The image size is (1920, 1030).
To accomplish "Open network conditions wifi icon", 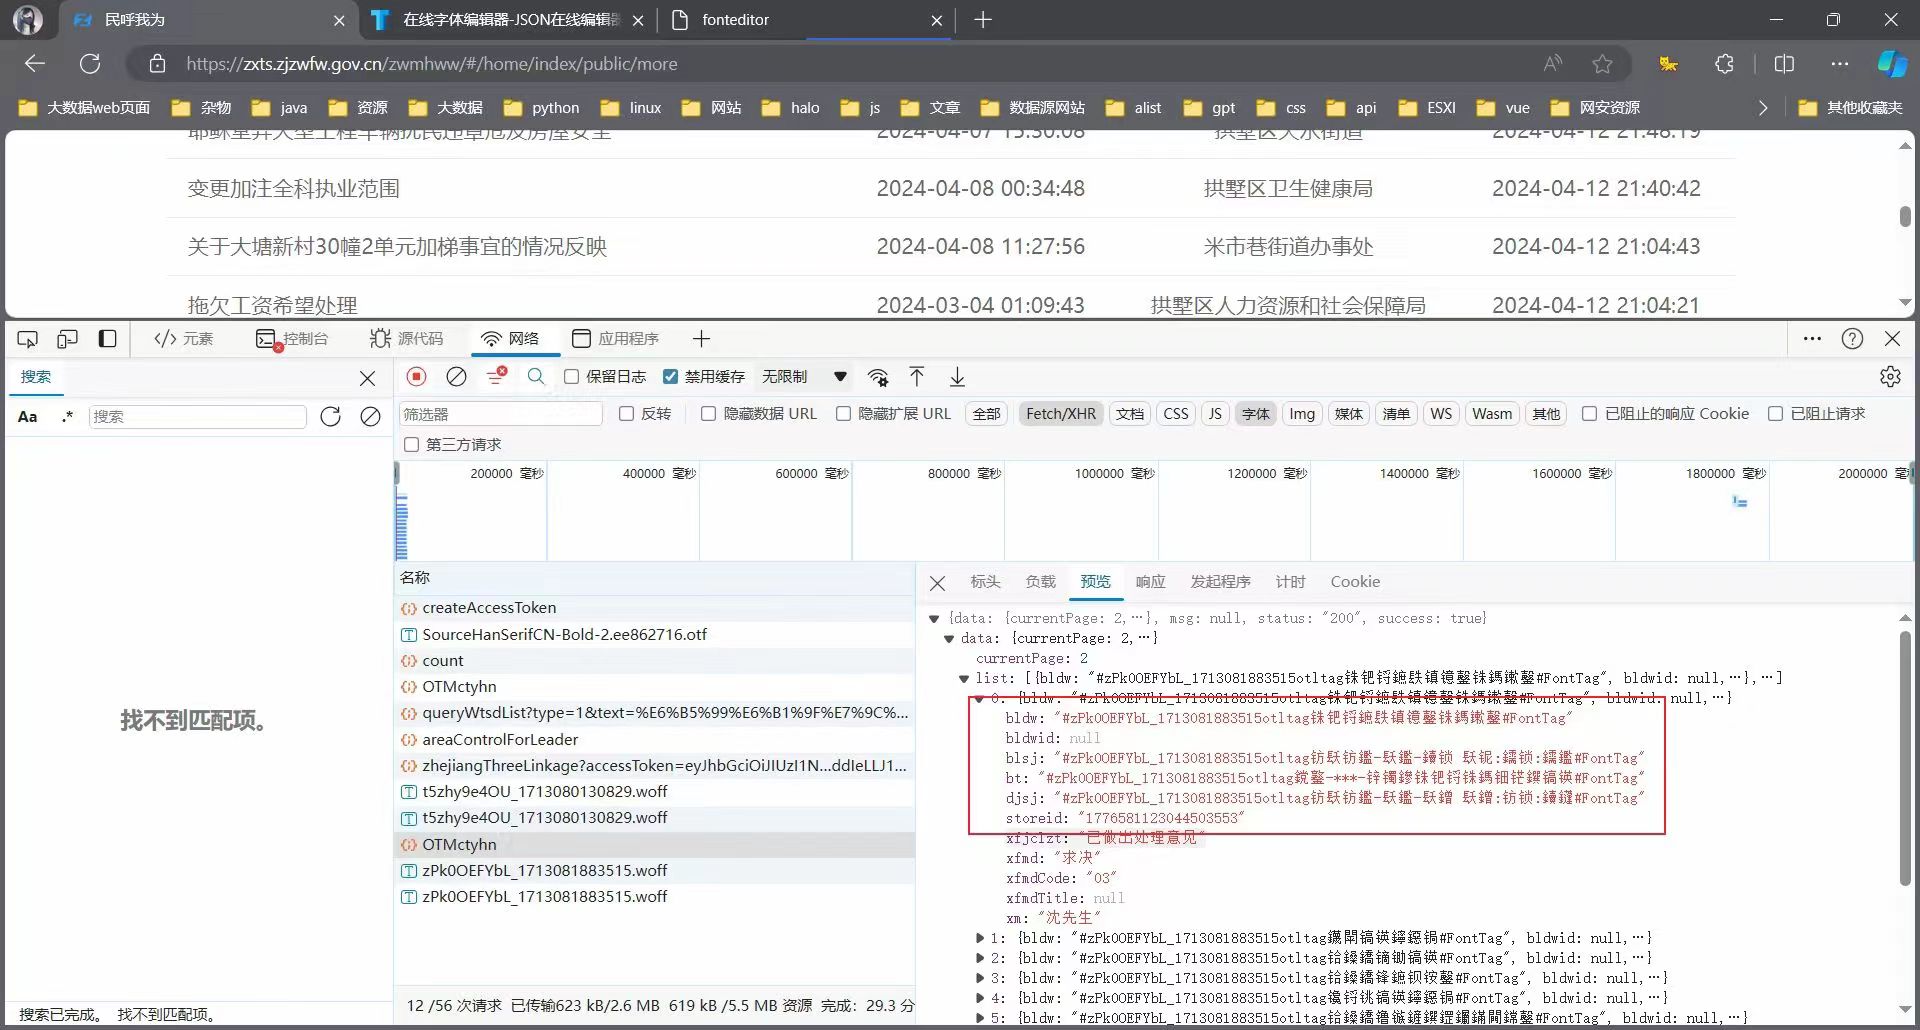I will point(878,377).
